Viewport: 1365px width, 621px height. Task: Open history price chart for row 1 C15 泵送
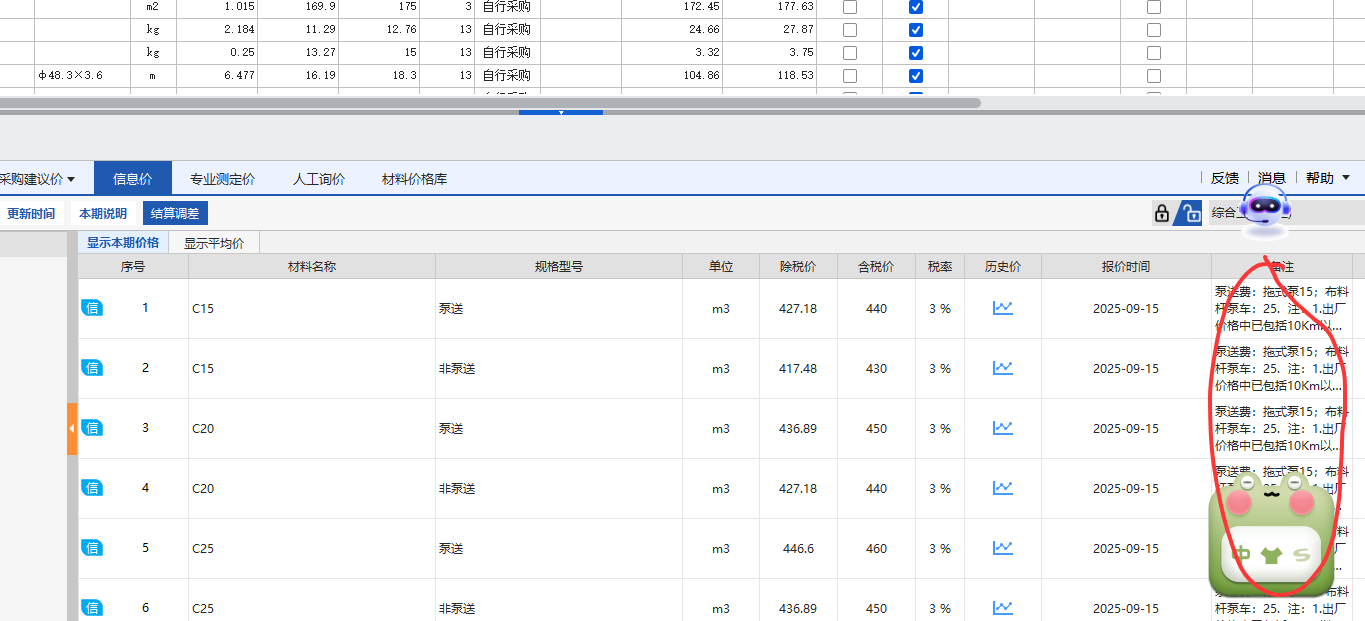1002,308
